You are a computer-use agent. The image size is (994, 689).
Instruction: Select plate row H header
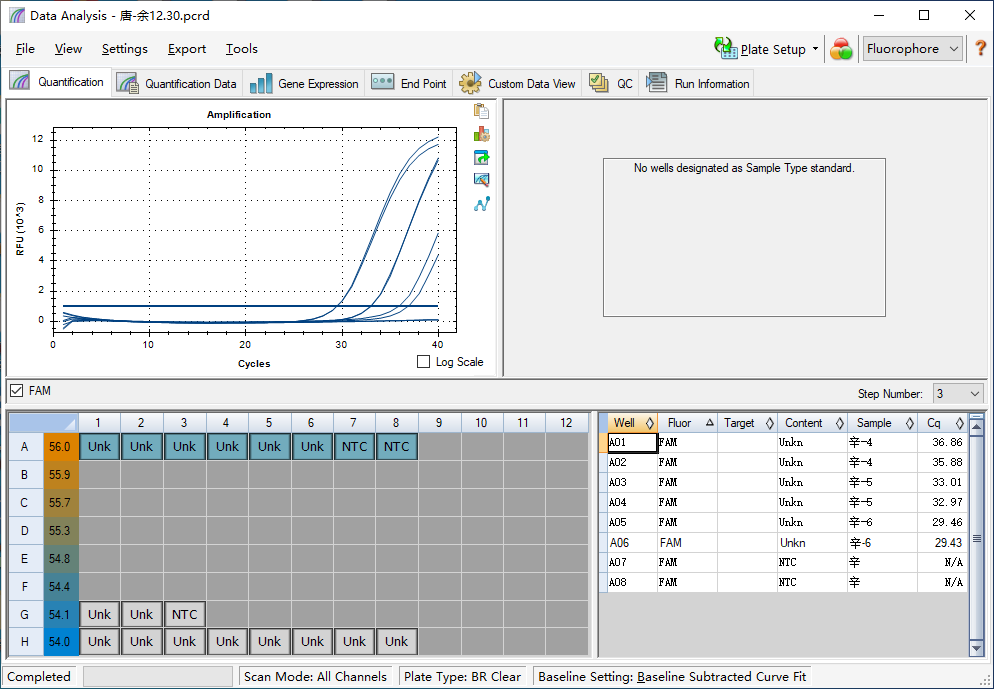(25, 641)
